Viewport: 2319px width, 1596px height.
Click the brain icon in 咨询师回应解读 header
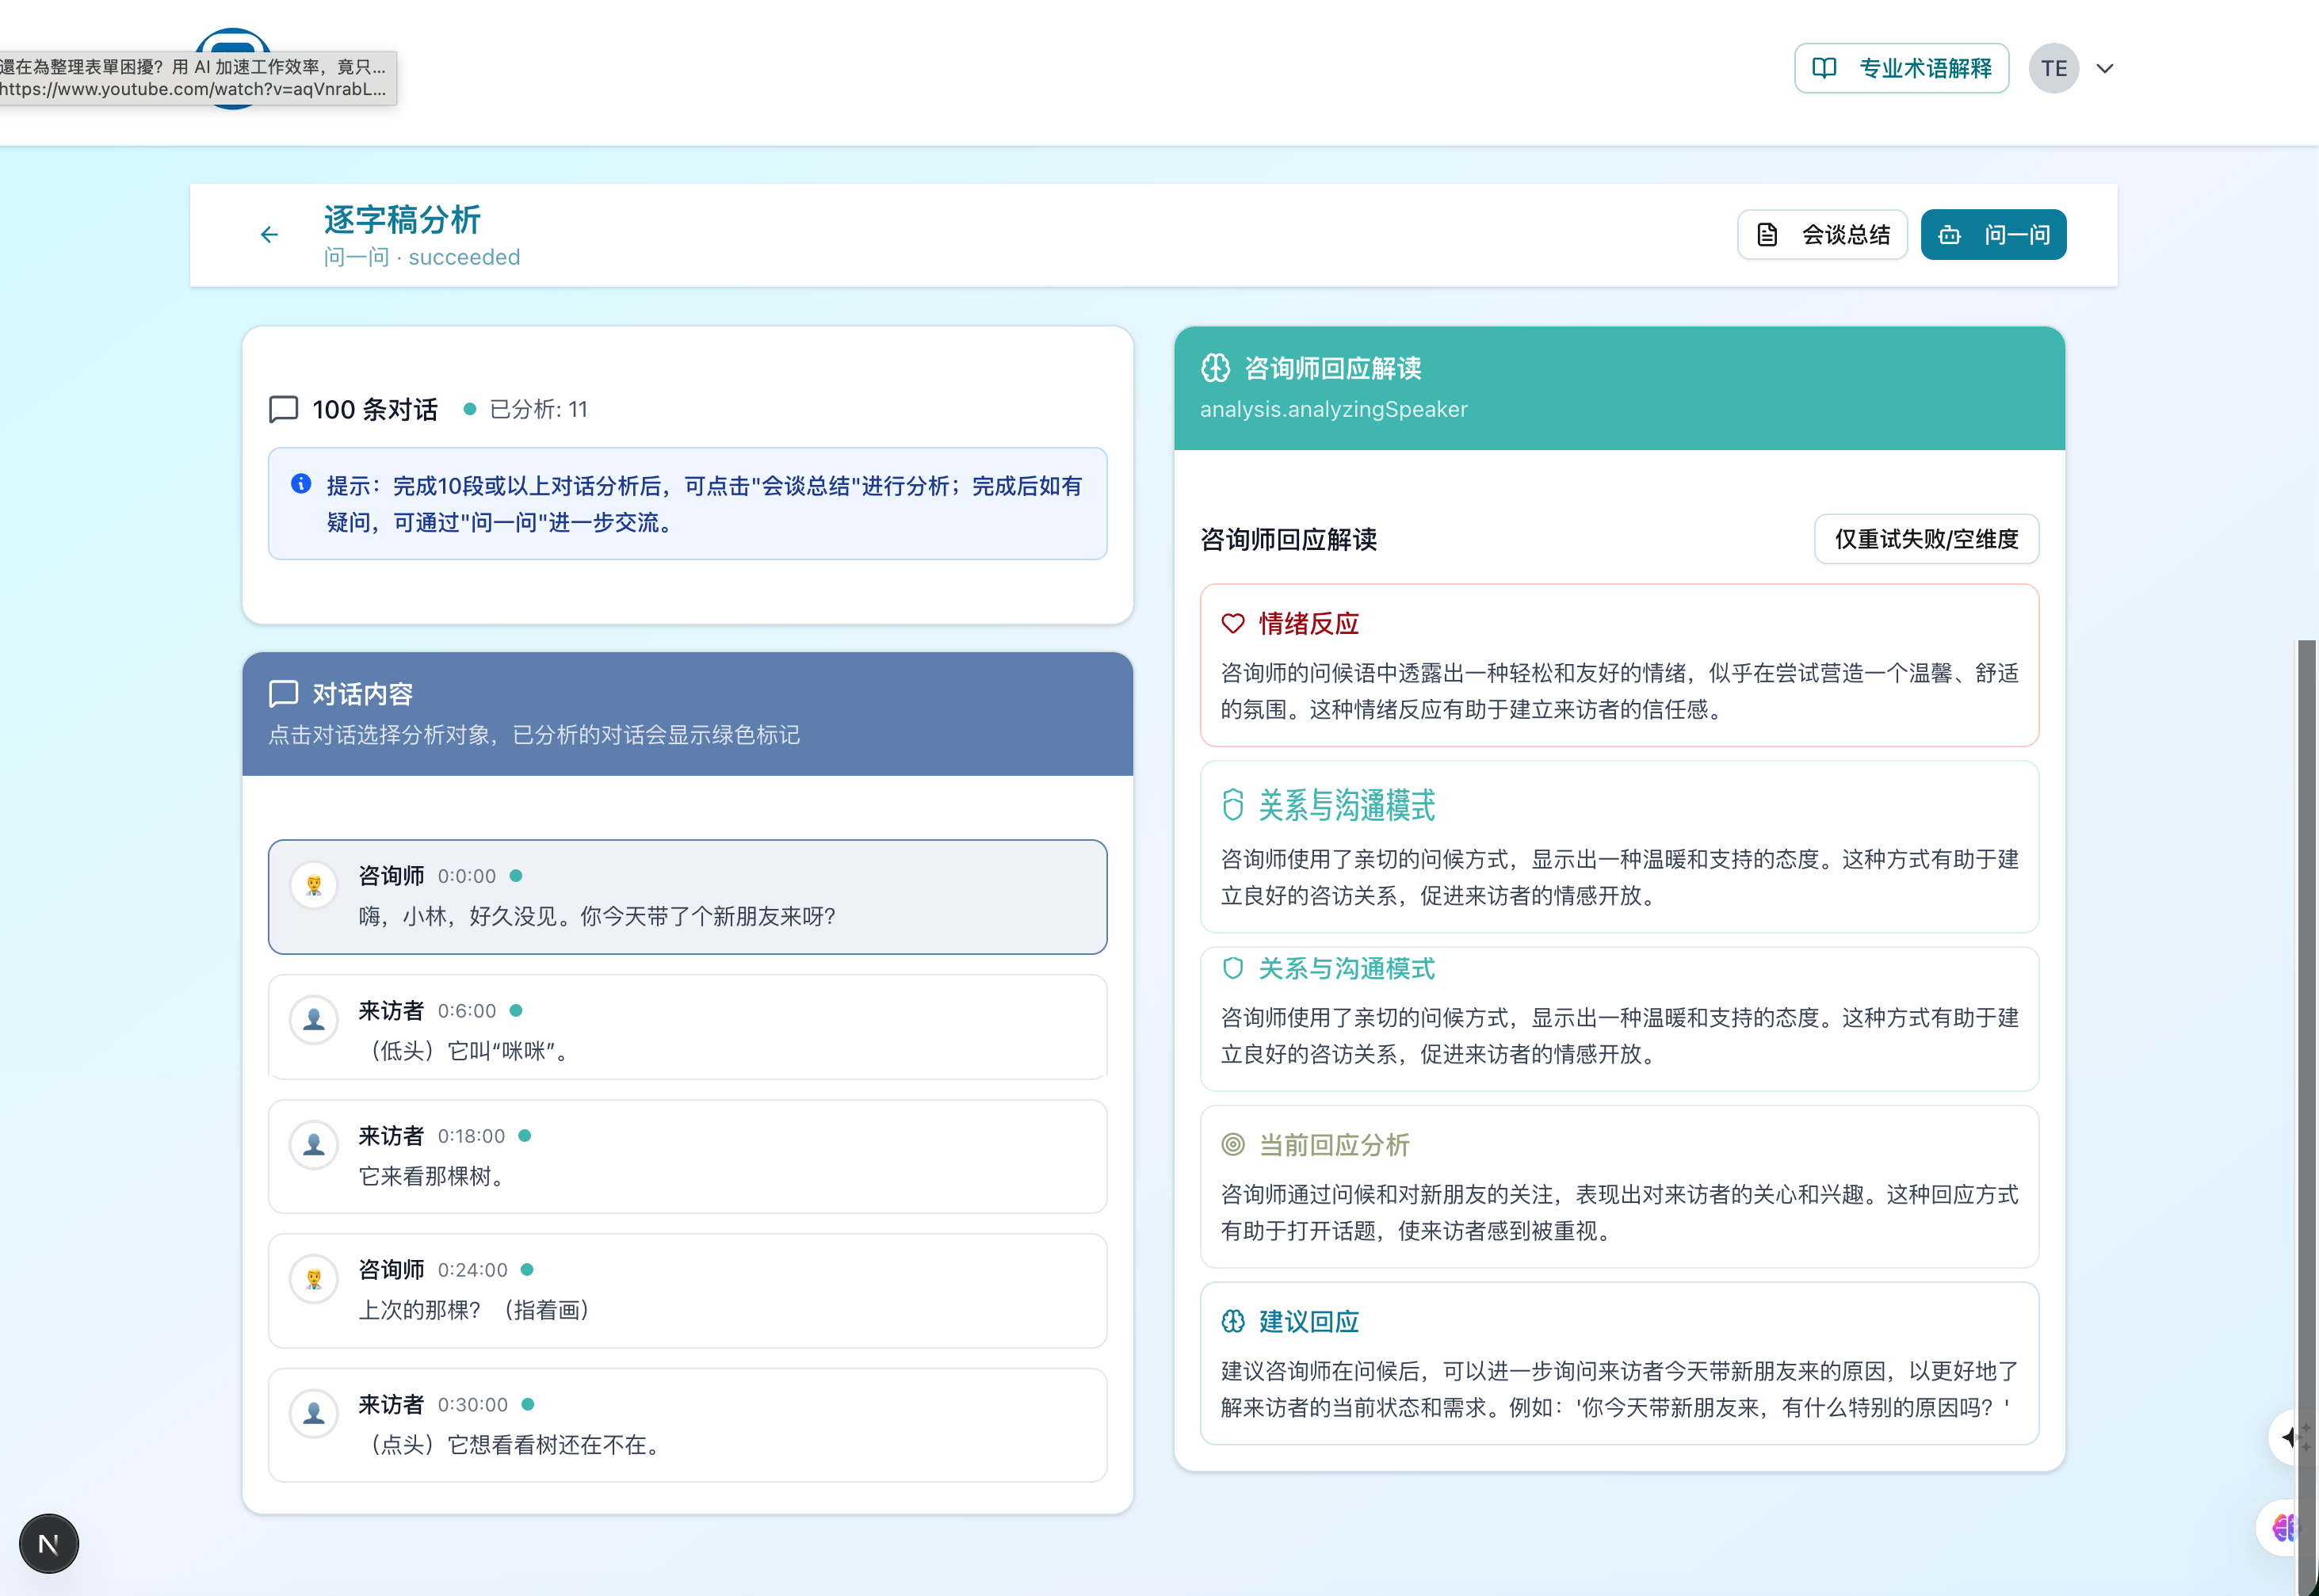(x=1216, y=367)
